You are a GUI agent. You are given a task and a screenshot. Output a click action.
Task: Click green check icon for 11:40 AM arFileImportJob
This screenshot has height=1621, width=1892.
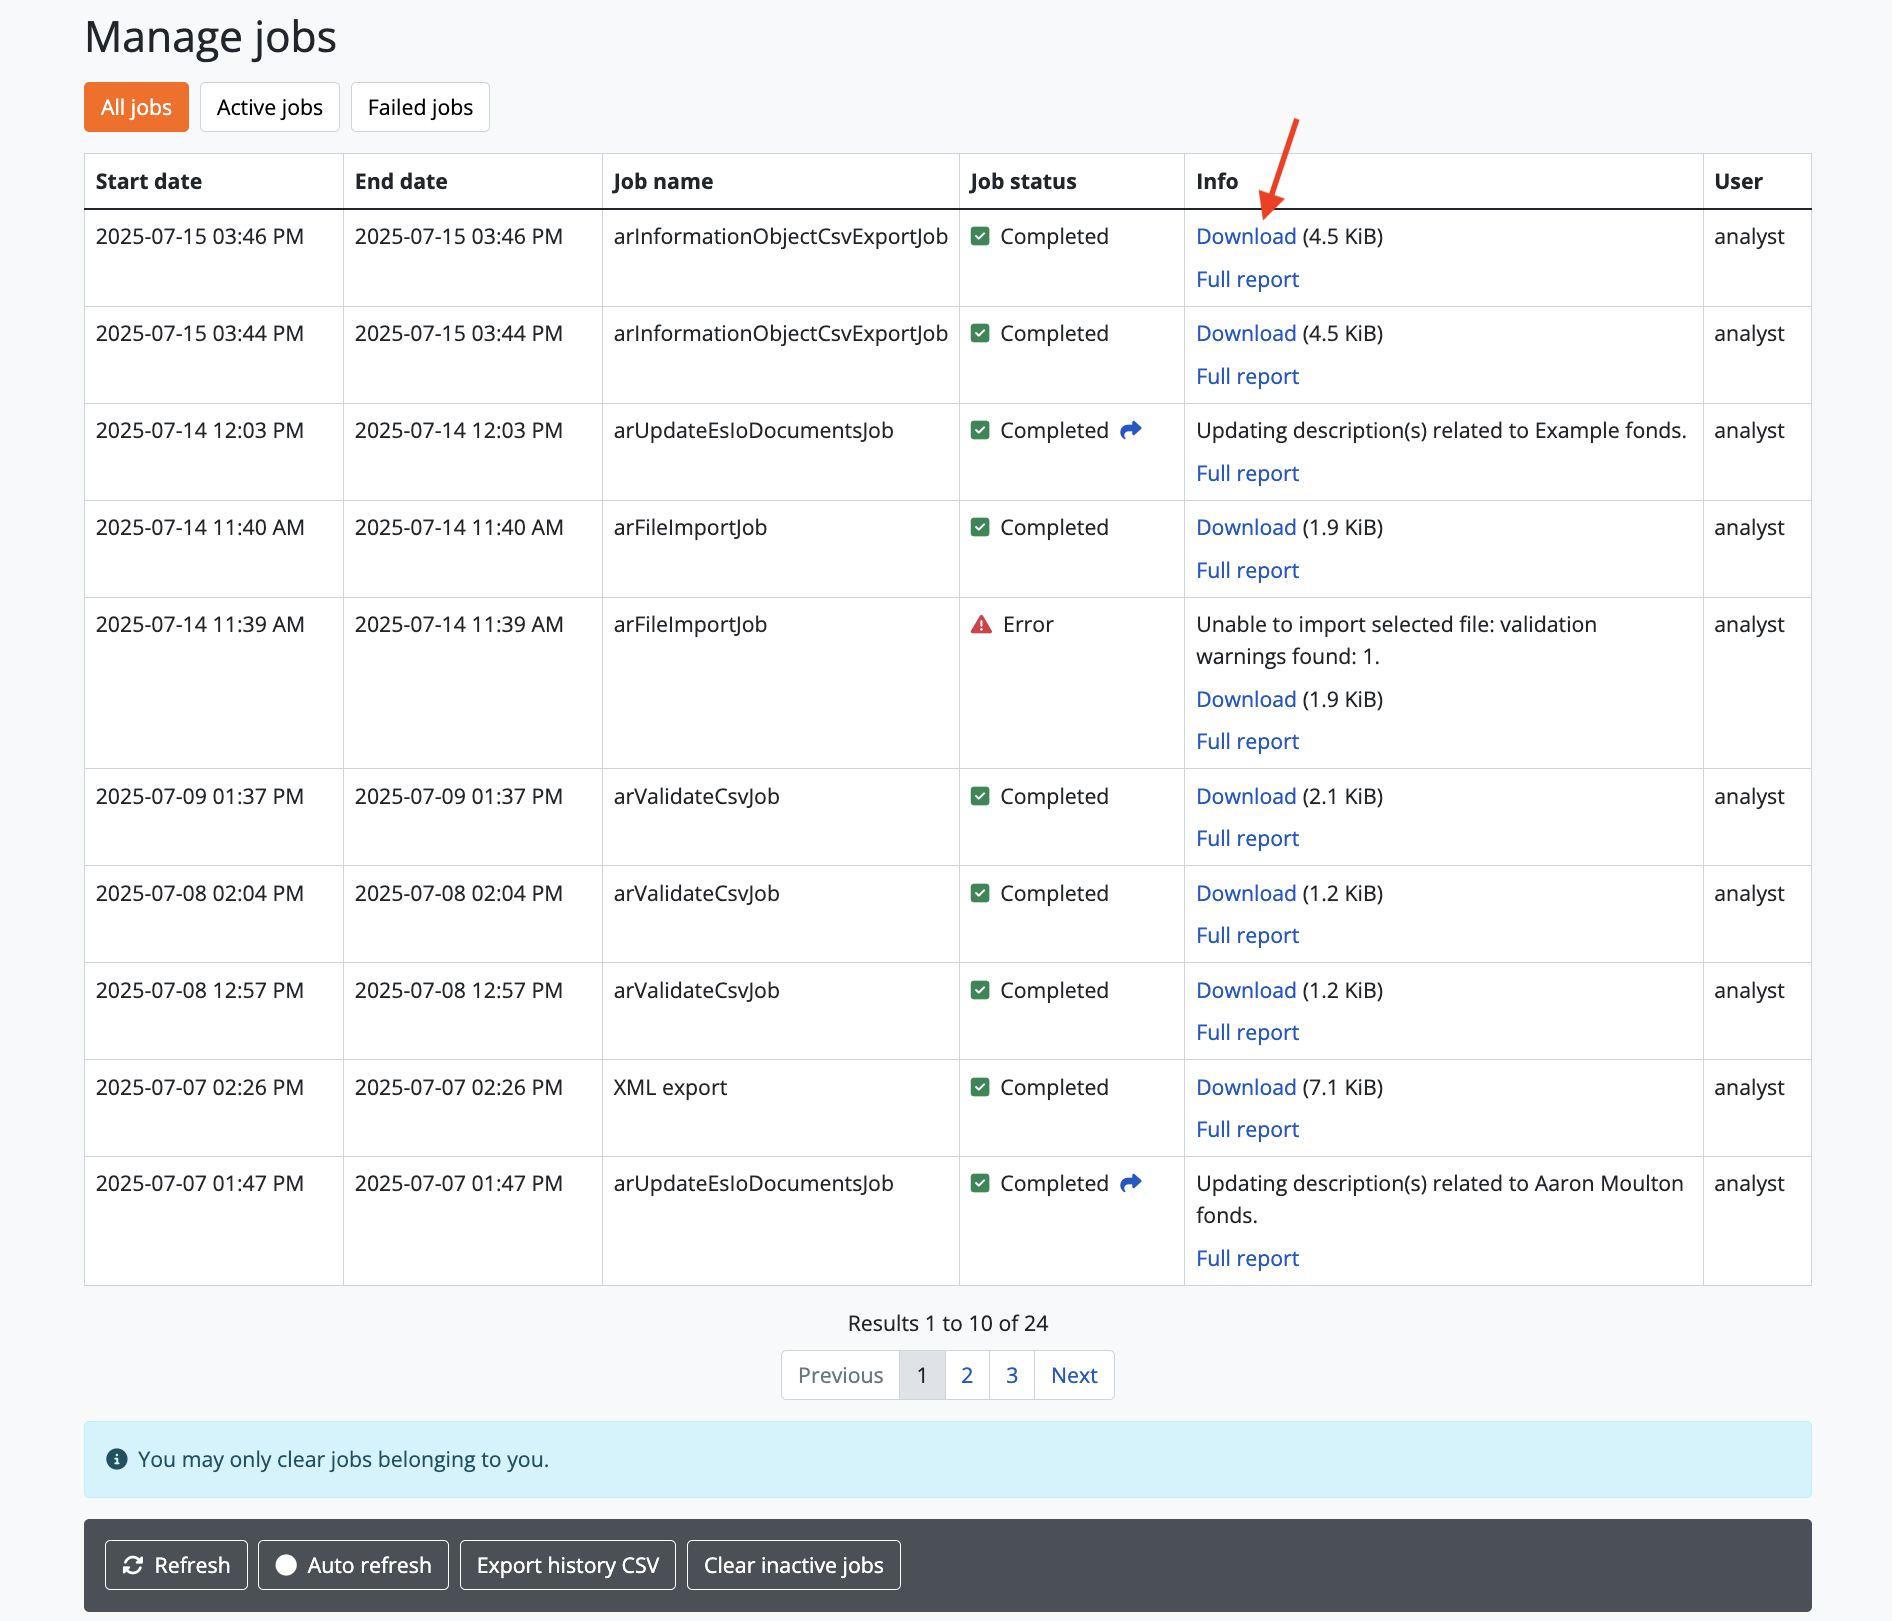pyautogui.click(x=980, y=527)
